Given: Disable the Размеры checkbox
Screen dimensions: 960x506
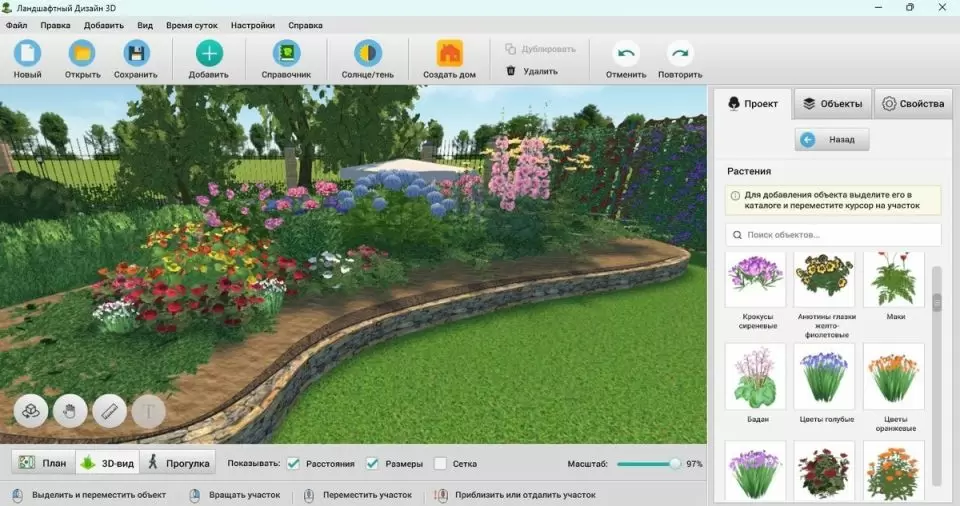Looking at the screenshot, I should click(372, 463).
